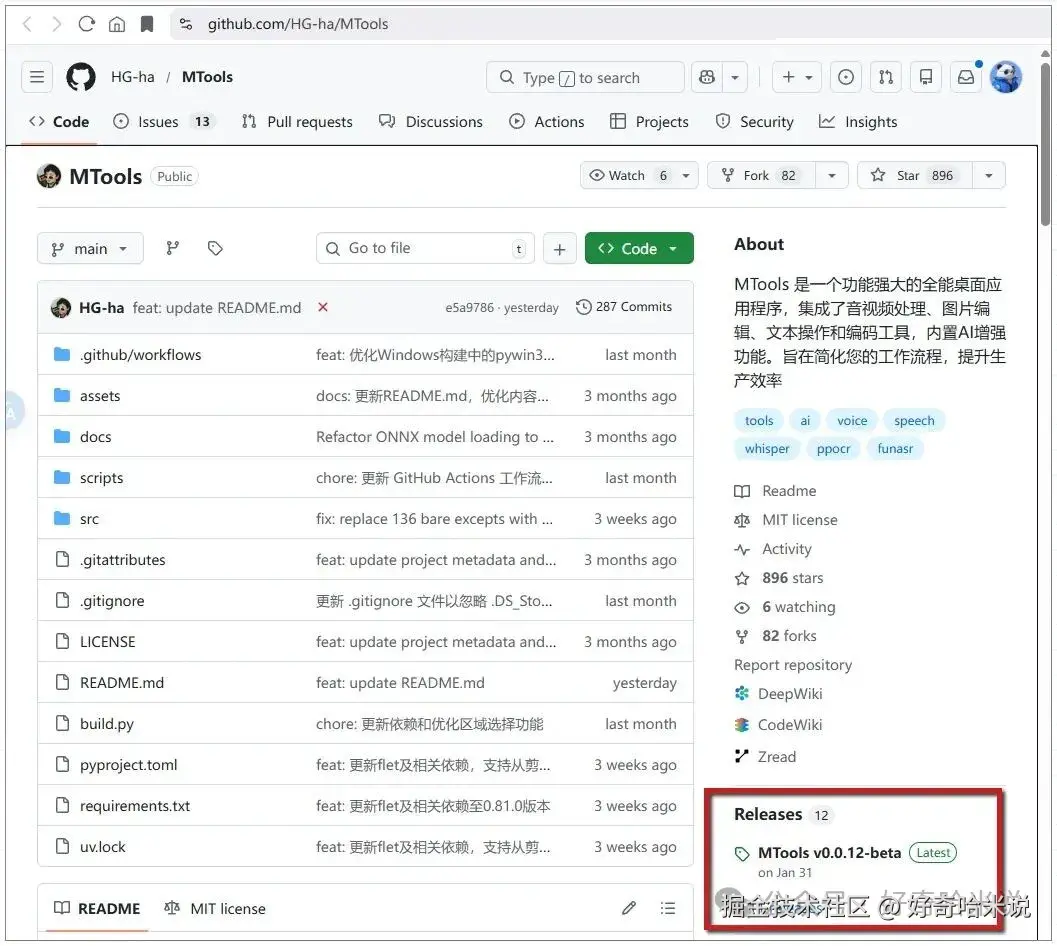Viewport: 1057px width, 946px height.
Task: Watch the MTools repository
Action: point(625,175)
